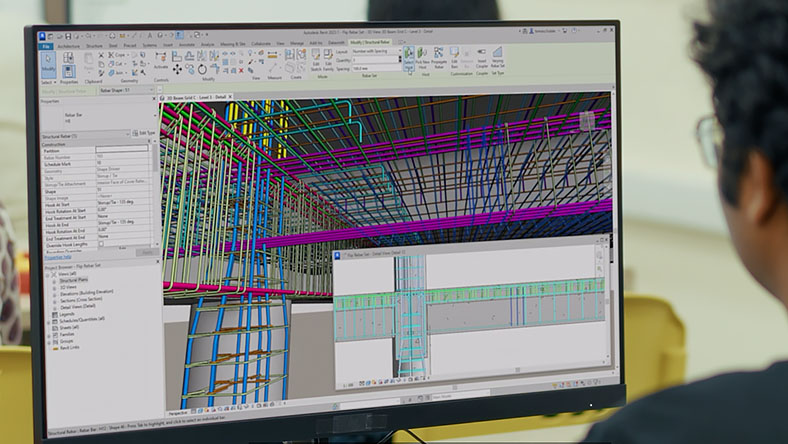This screenshot has width=788, height=444.
Task: Select Sheets (all) in Project Browser
Action: pyautogui.click(x=69, y=328)
